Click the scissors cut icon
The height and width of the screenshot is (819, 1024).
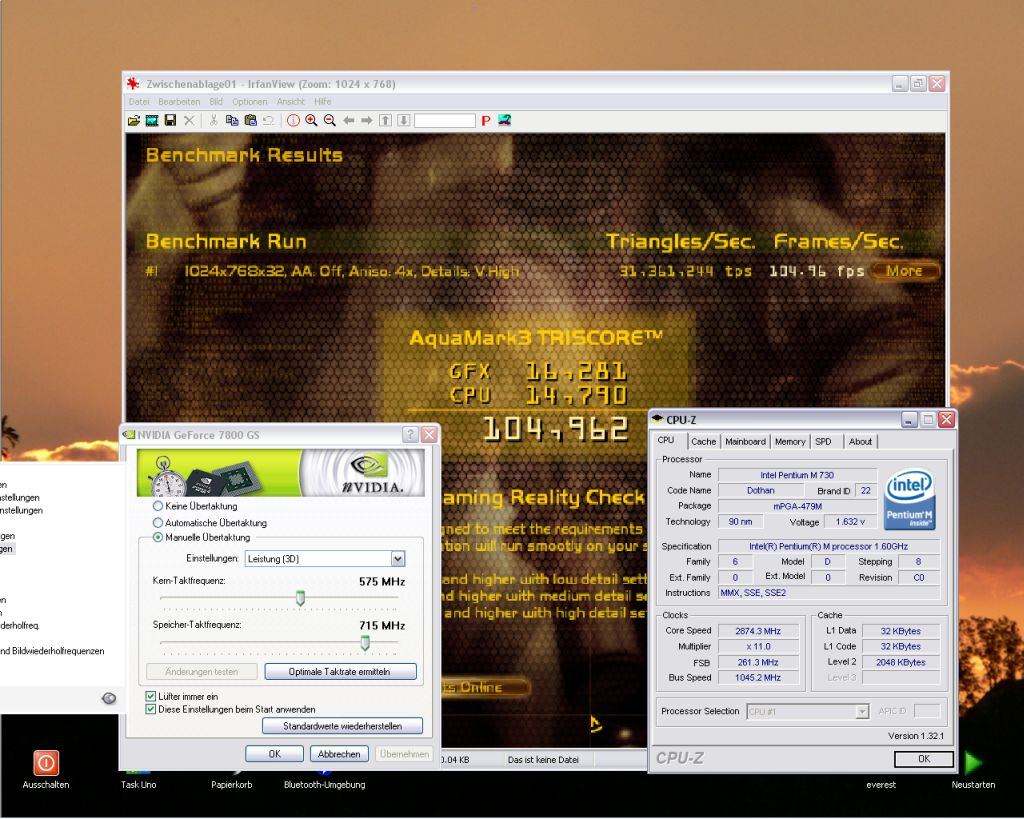(x=213, y=121)
